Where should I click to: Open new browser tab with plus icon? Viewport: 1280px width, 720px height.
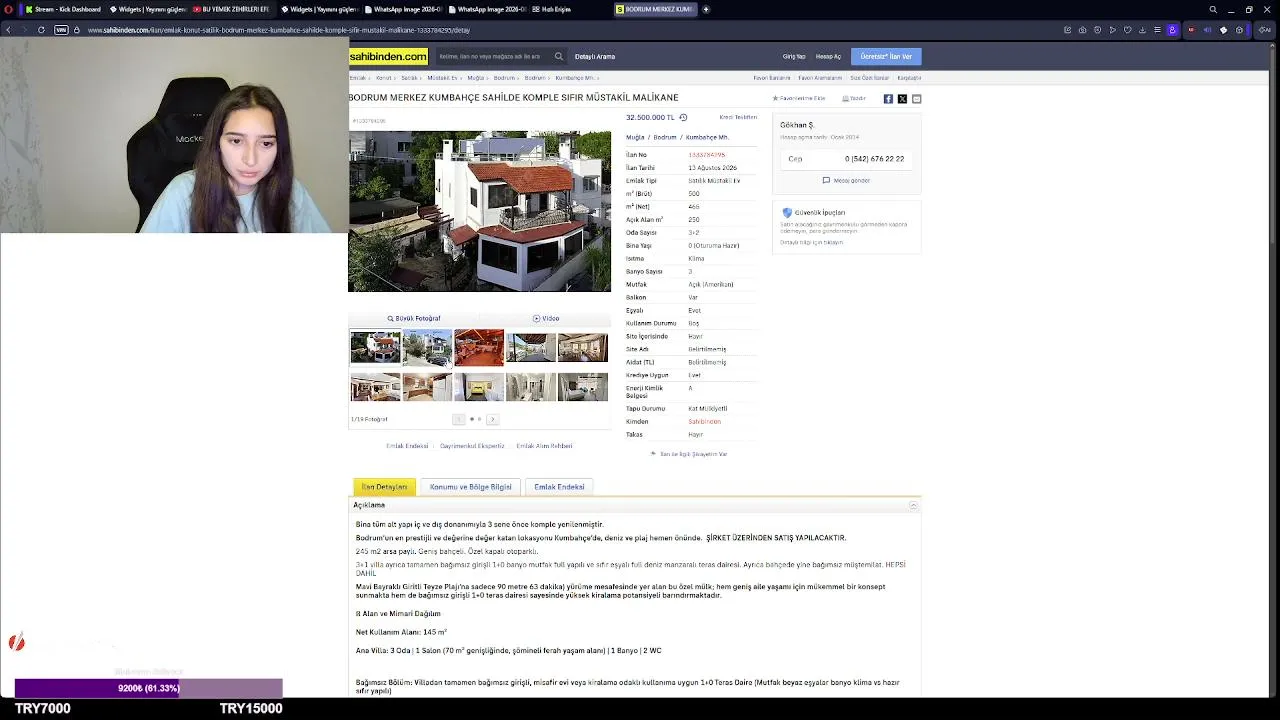[x=706, y=9]
